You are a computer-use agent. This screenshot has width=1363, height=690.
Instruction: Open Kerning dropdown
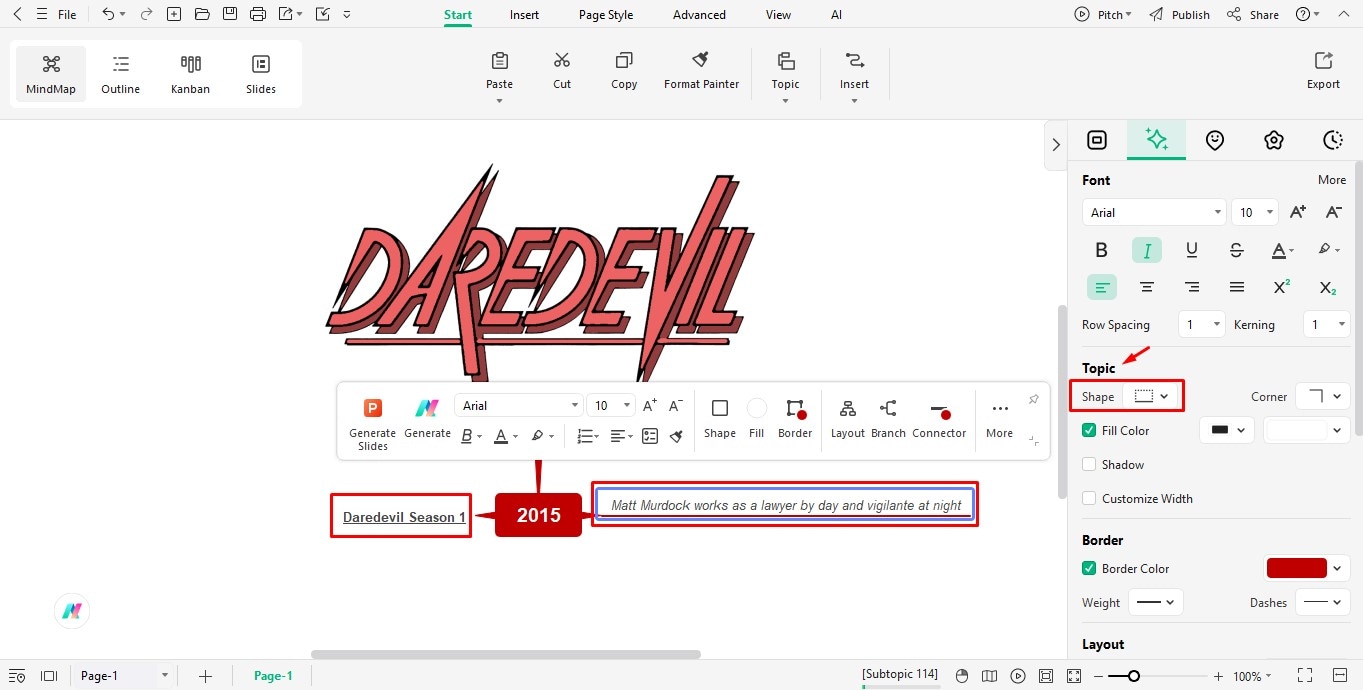1327,324
